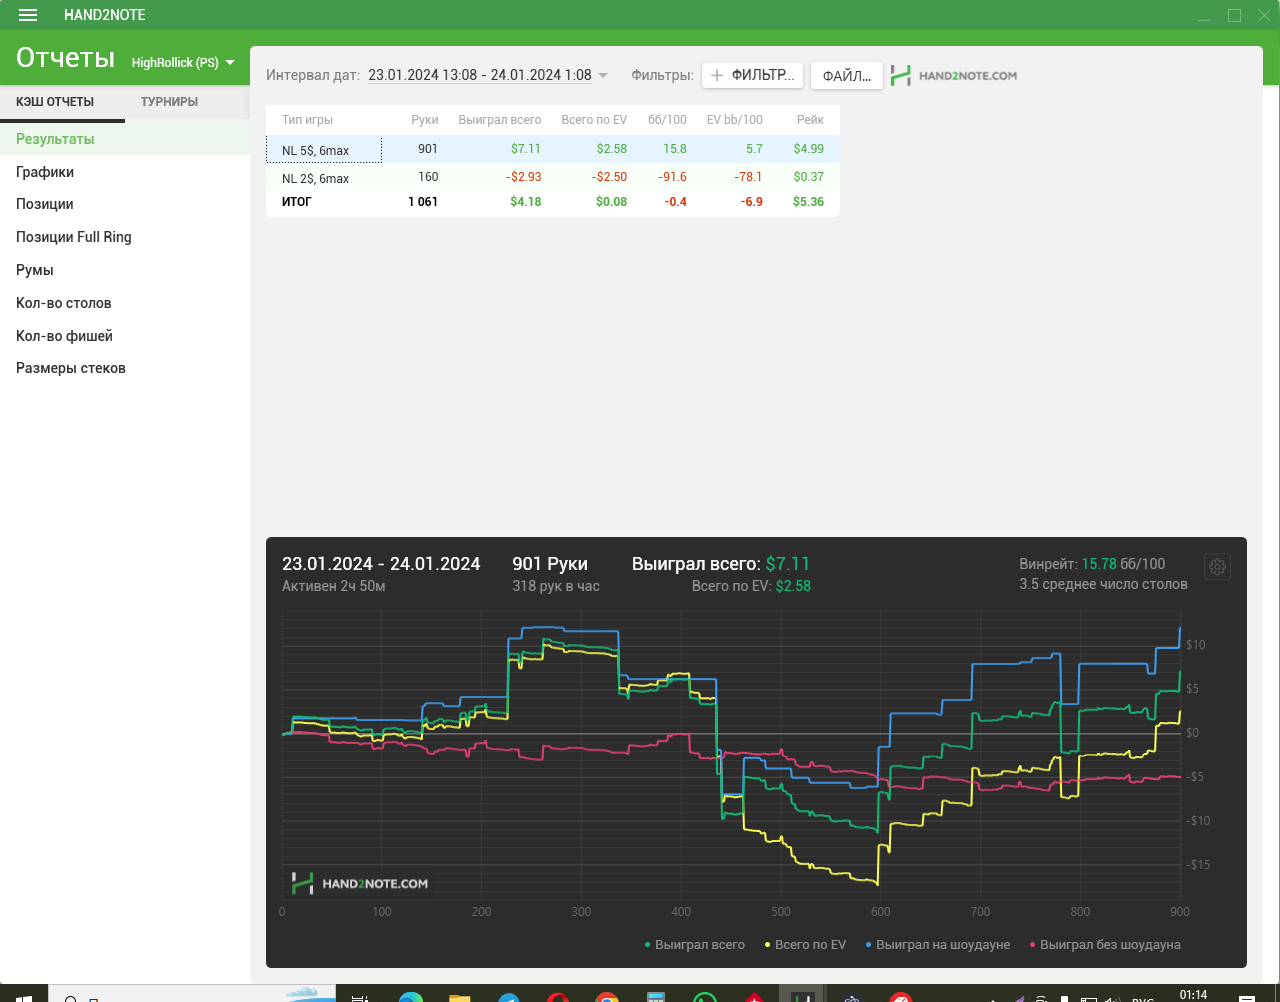Image resolution: width=1280 pixels, height=1002 pixels.
Task: Open chart settings gear icon
Action: pos(1217,567)
